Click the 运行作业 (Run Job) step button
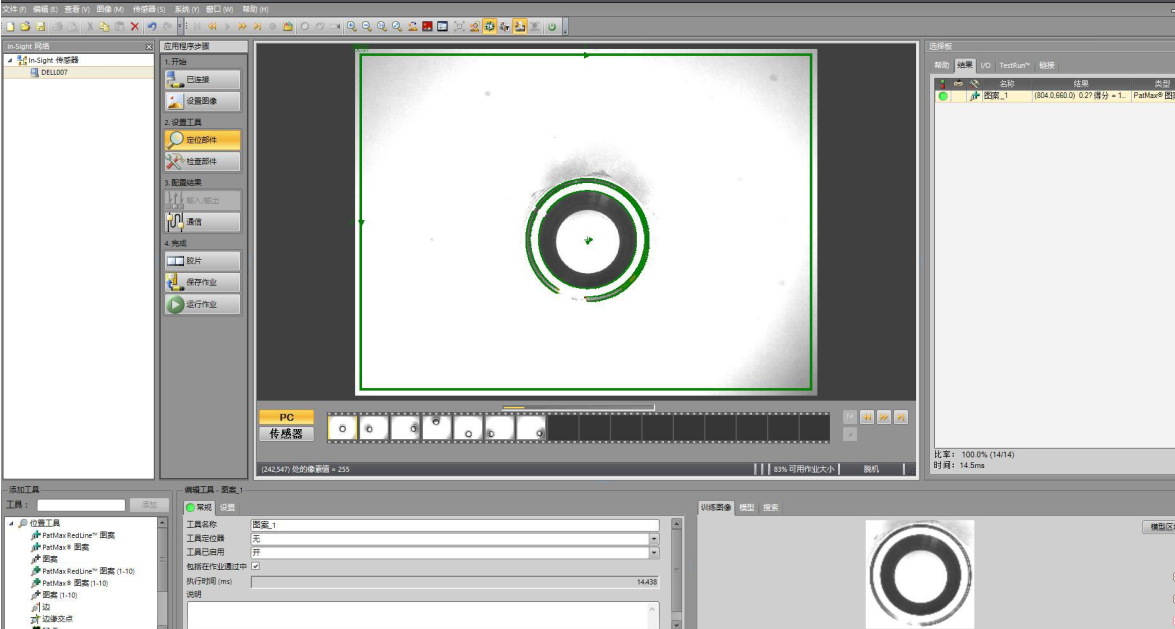 click(x=202, y=304)
